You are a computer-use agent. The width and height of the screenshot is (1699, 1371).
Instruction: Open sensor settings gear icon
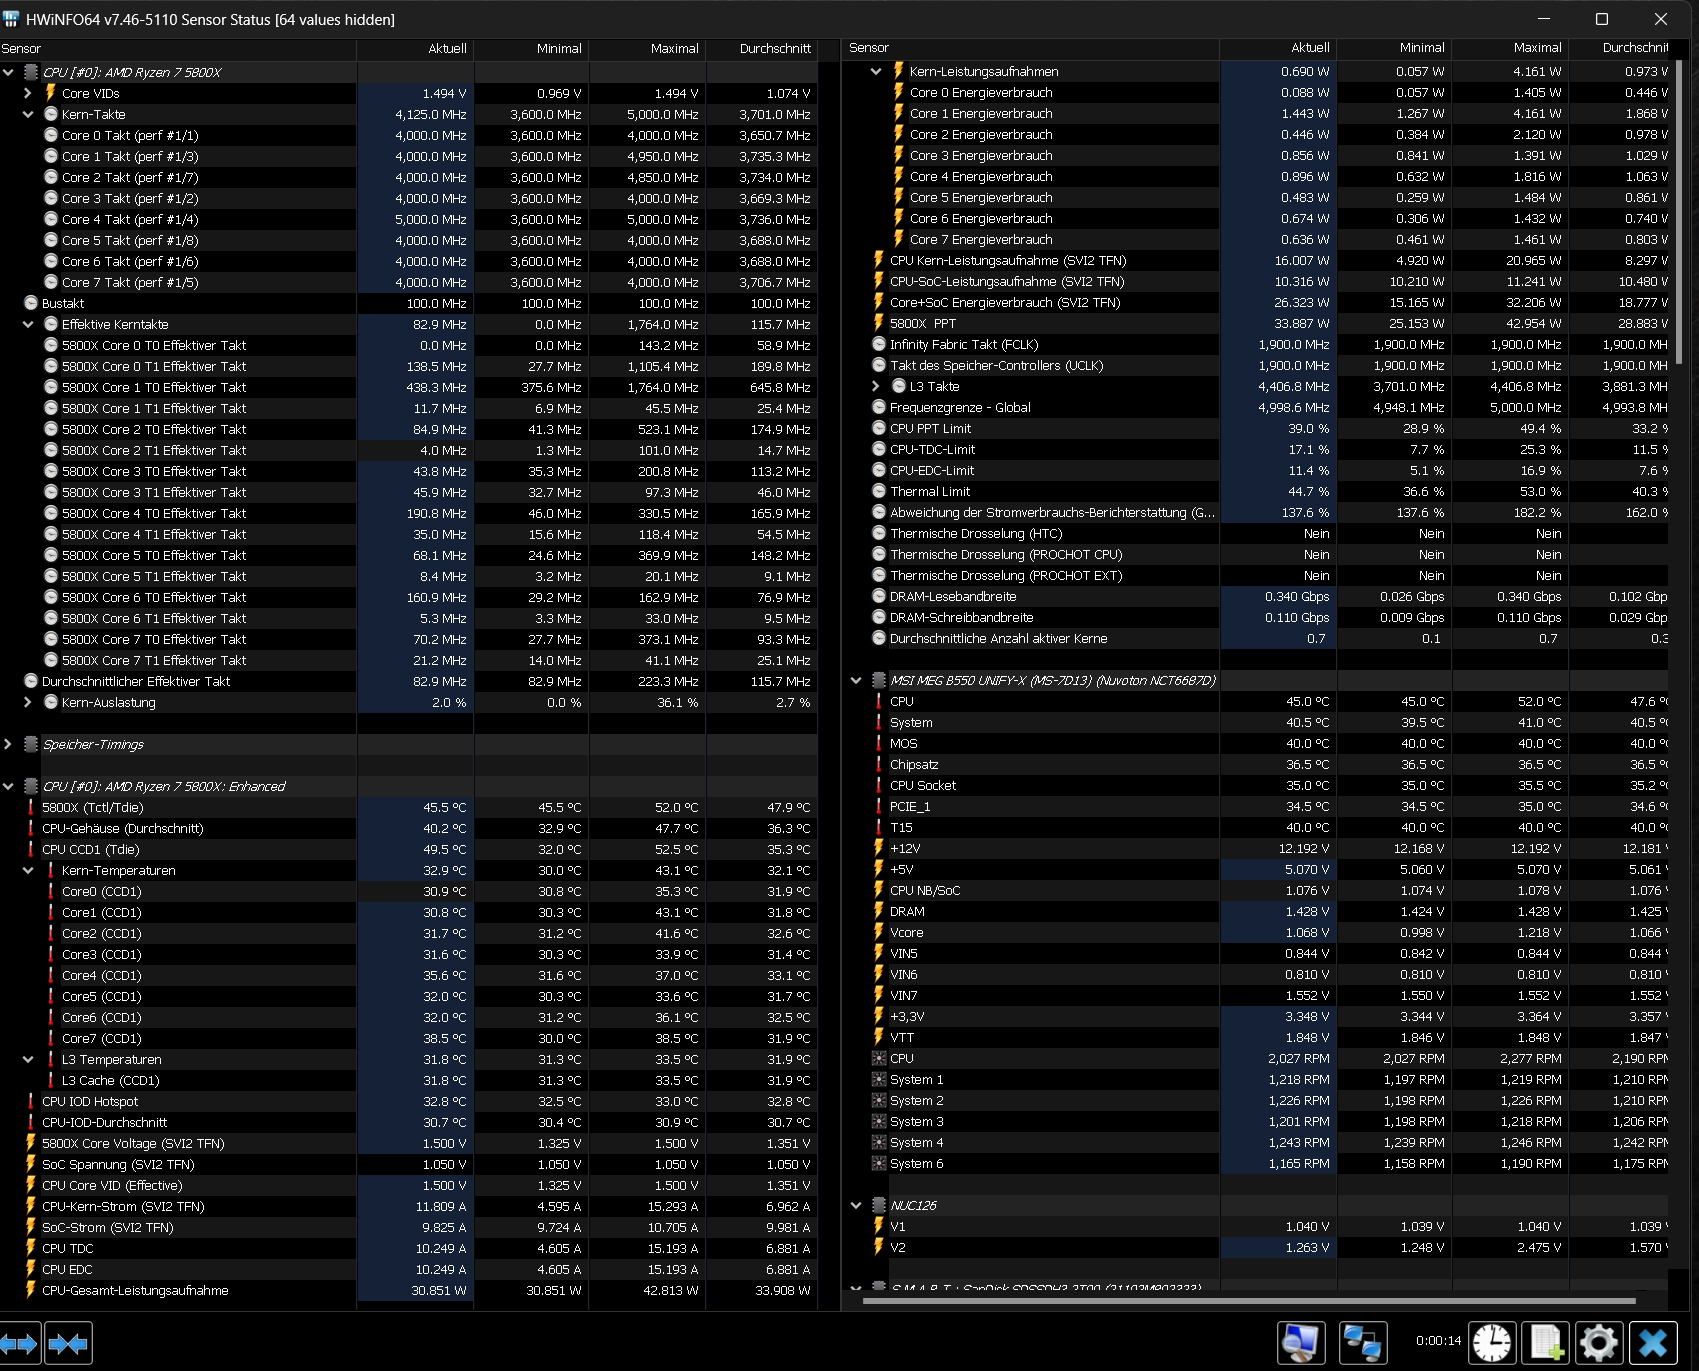point(1598,1342)
